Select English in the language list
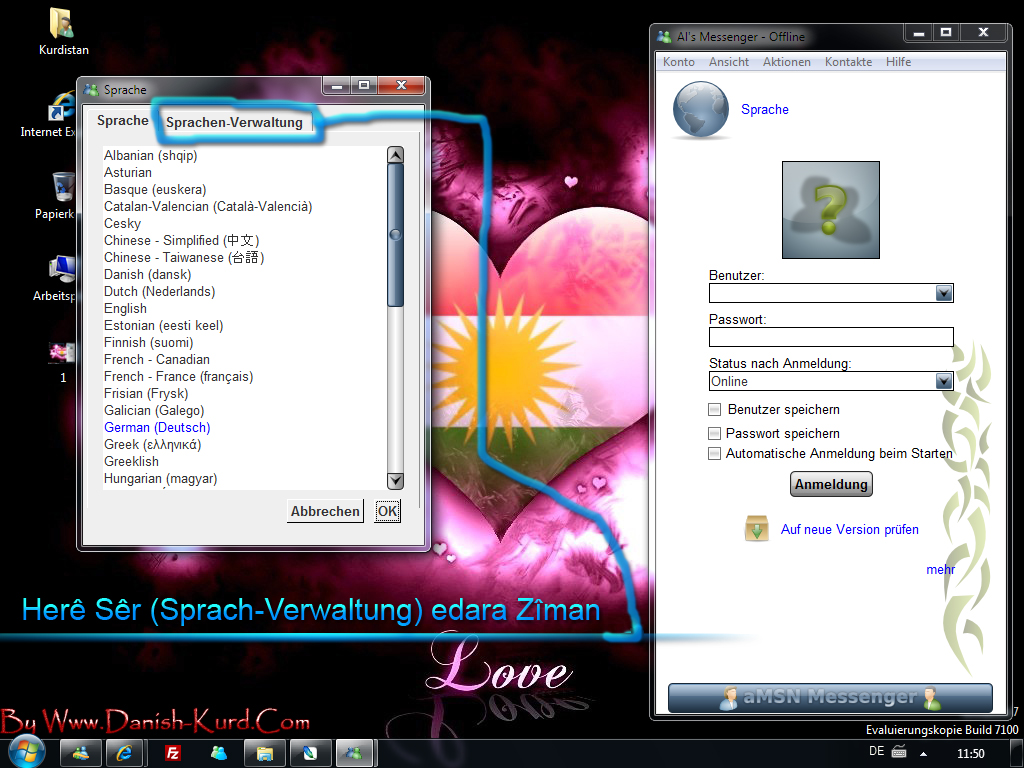This screenshot has height=768, width=1024. point(125,308)
